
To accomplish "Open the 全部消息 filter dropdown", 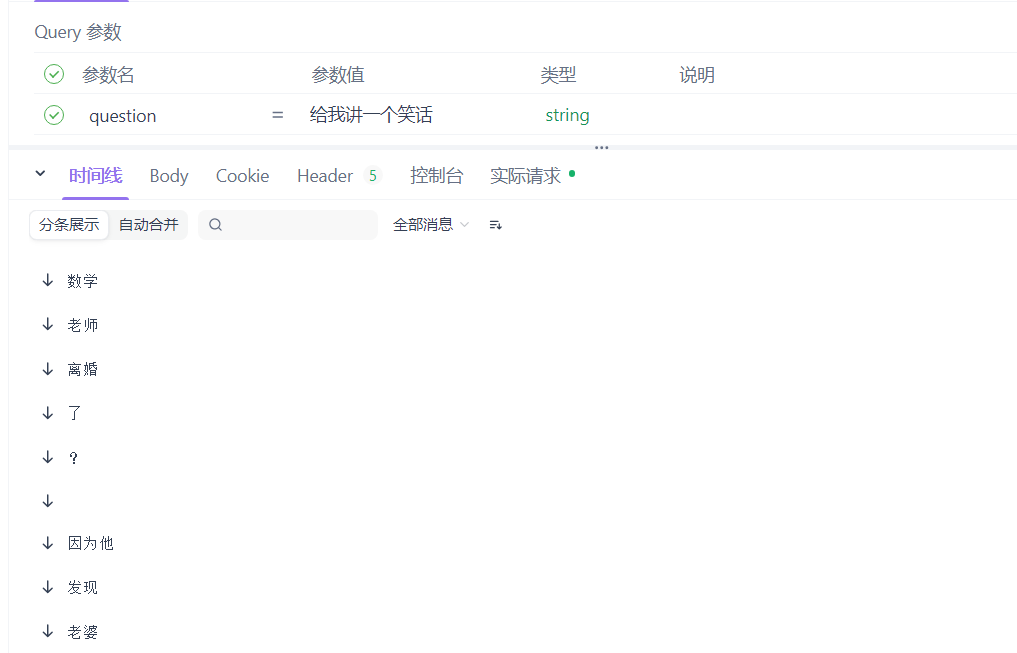I will pos(430,225).
